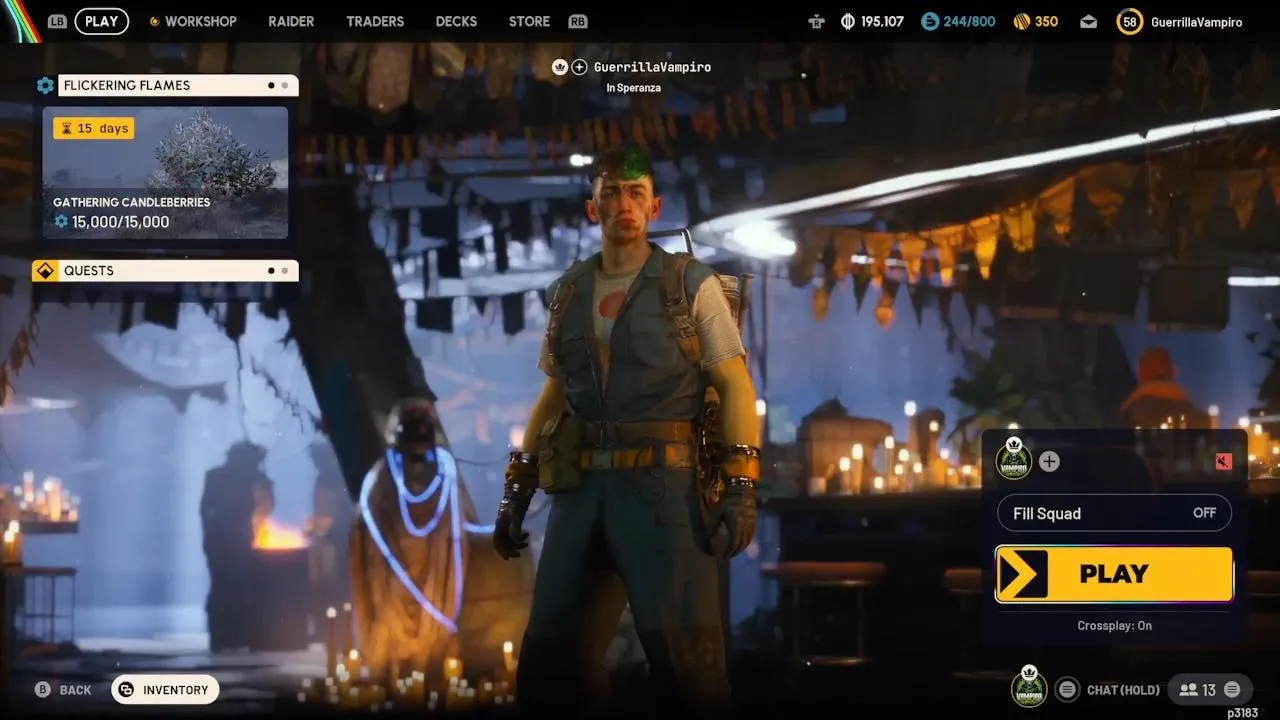Click GuerrillaVampiro username in top bar
The height and width of the screenshot is (720, 1280).
pos(1197,21)
